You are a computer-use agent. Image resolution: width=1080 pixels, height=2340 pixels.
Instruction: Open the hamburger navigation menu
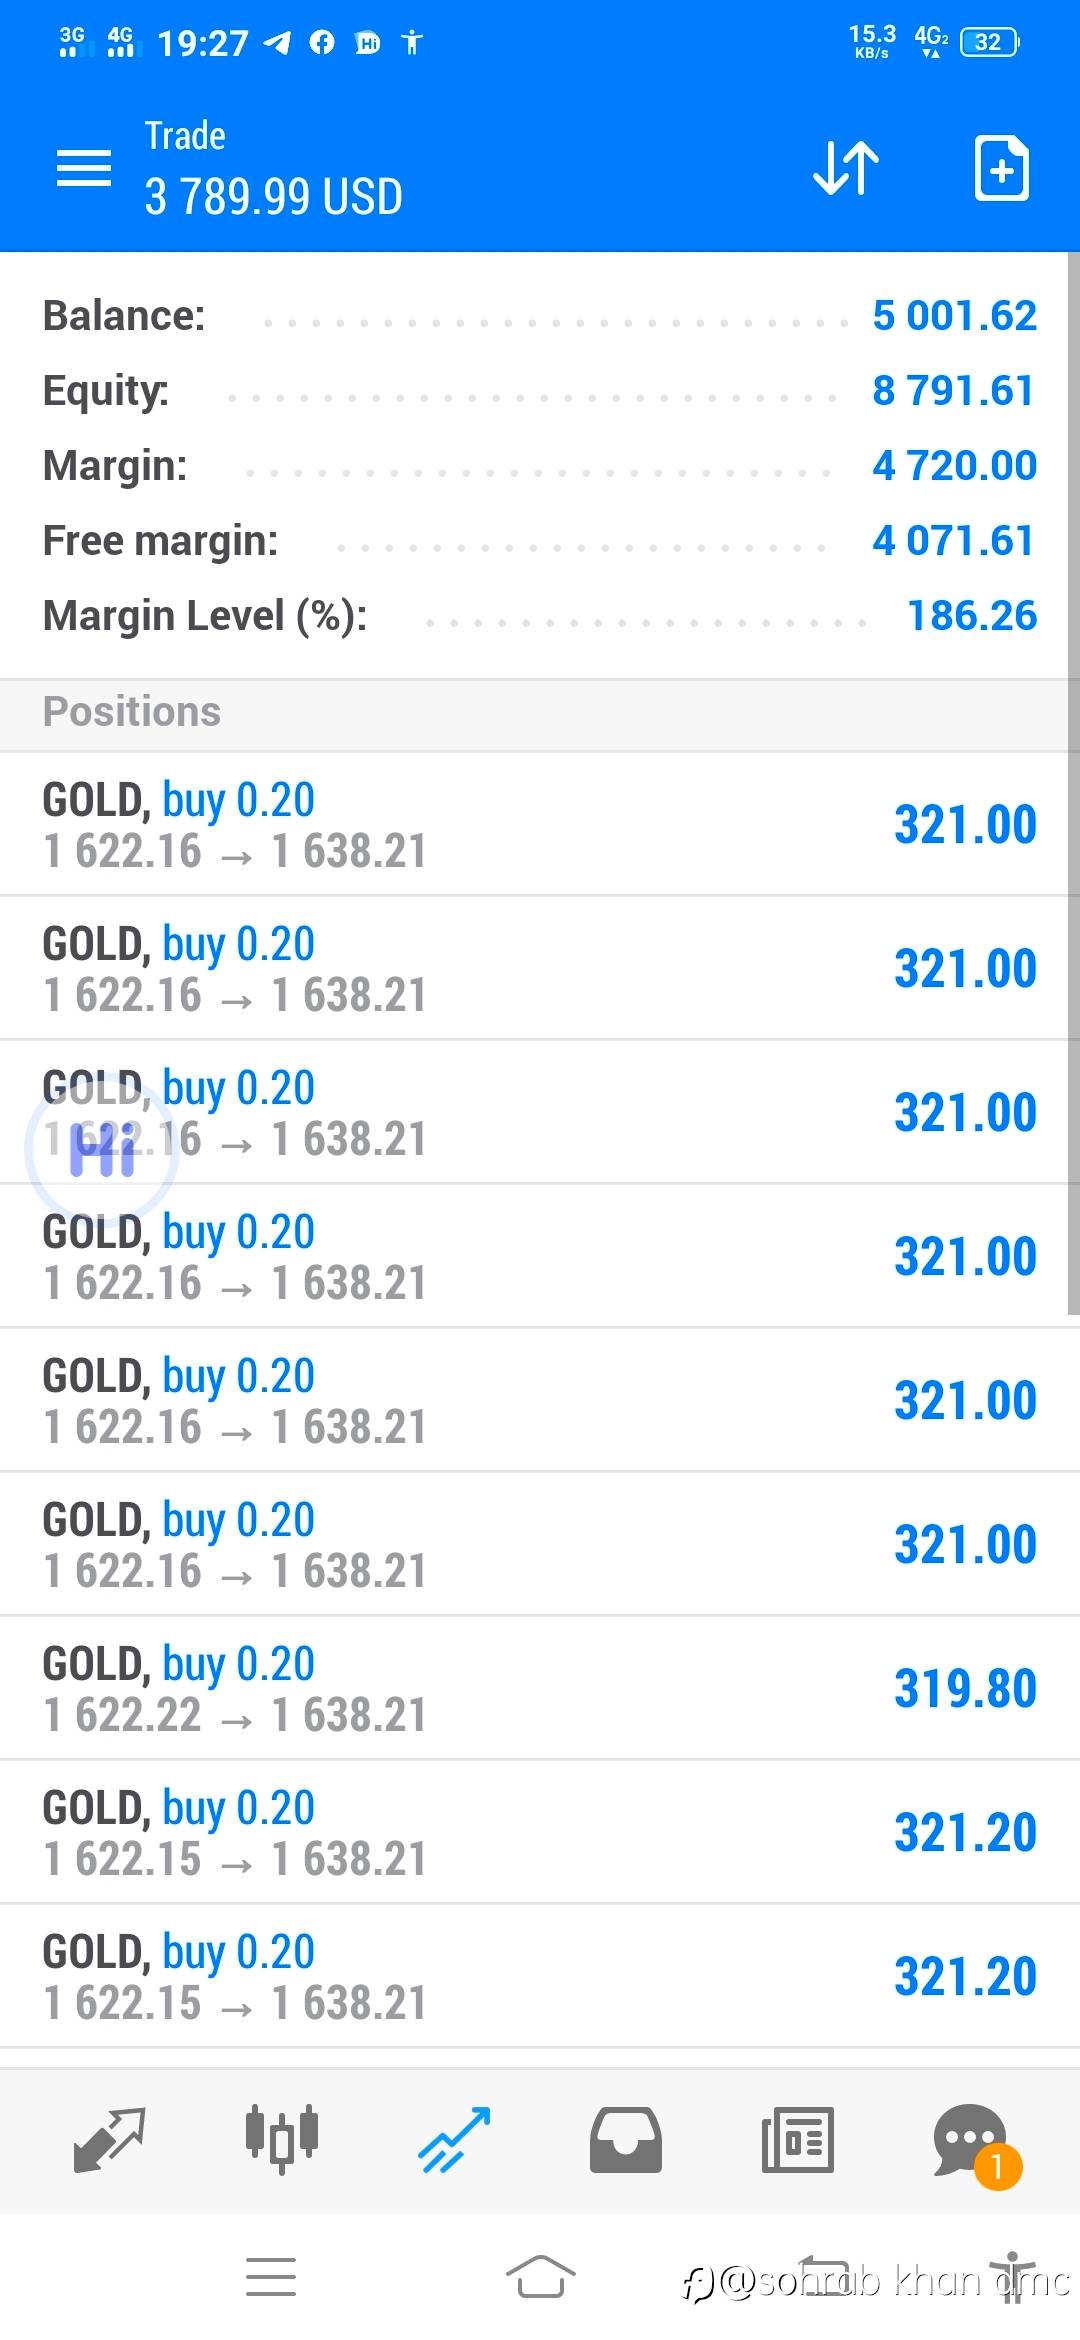click(x=84, y=168)
